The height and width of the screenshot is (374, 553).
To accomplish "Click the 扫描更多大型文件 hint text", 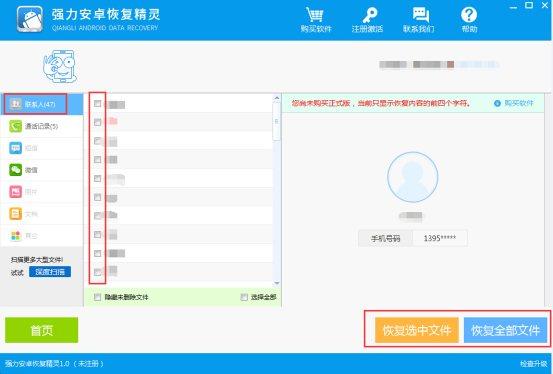I will pos(37,260).
